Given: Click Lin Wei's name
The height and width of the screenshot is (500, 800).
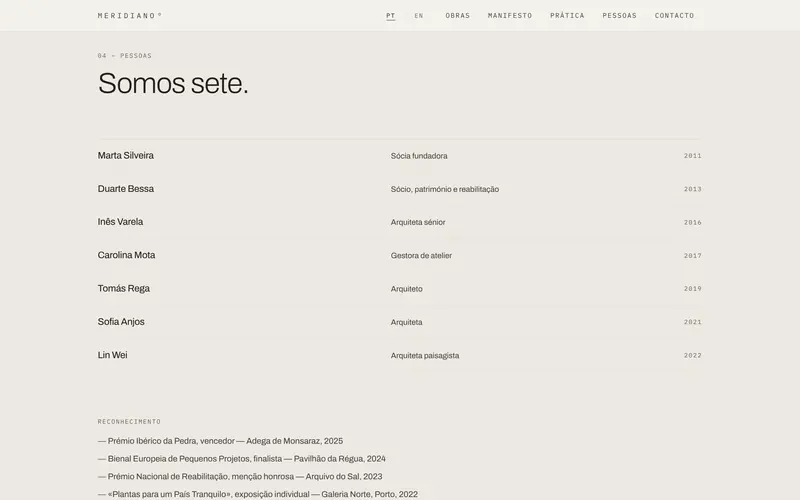Looking at the screenshot, I should click(x=112, y=355).
